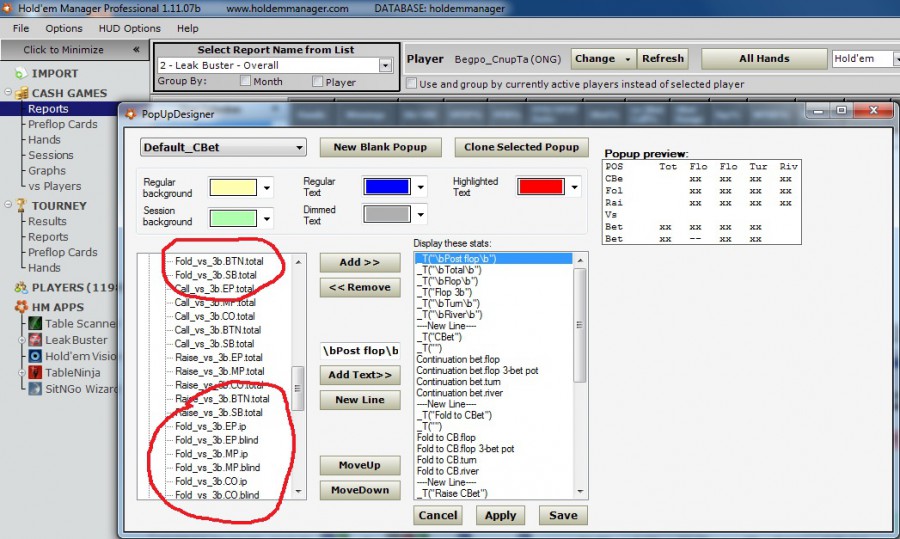Viewport: 900px width, 539px height.
Task: Open the HUD Options menu
Action: (x=129, y=29)
